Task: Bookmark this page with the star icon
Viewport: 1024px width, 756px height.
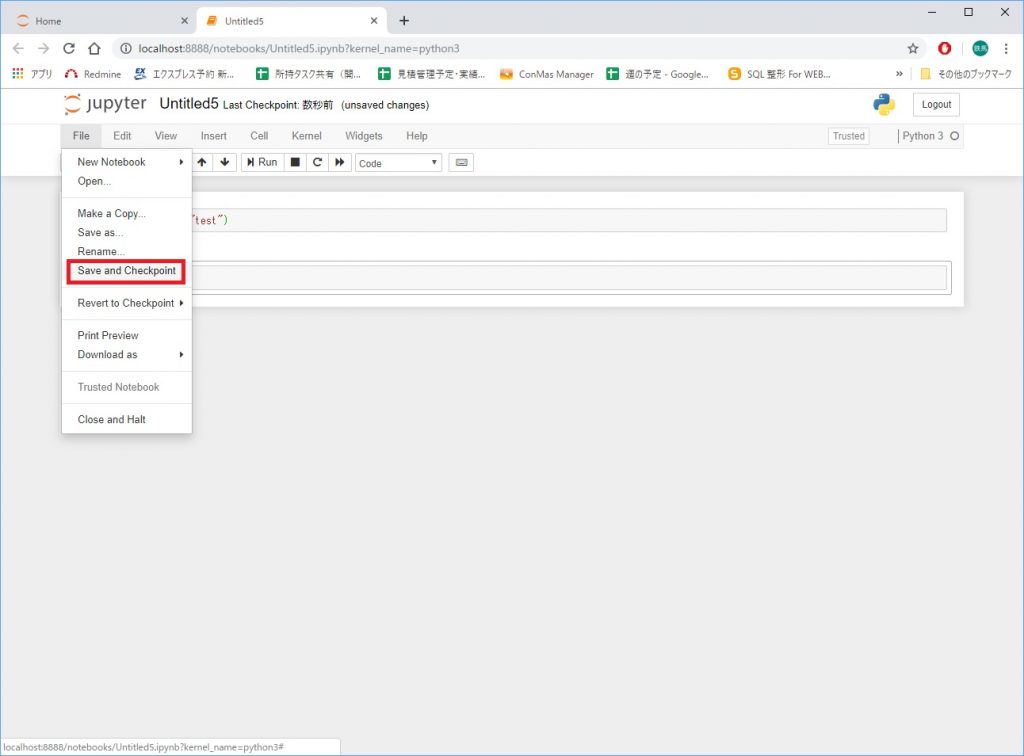Action: coord(912,48)
